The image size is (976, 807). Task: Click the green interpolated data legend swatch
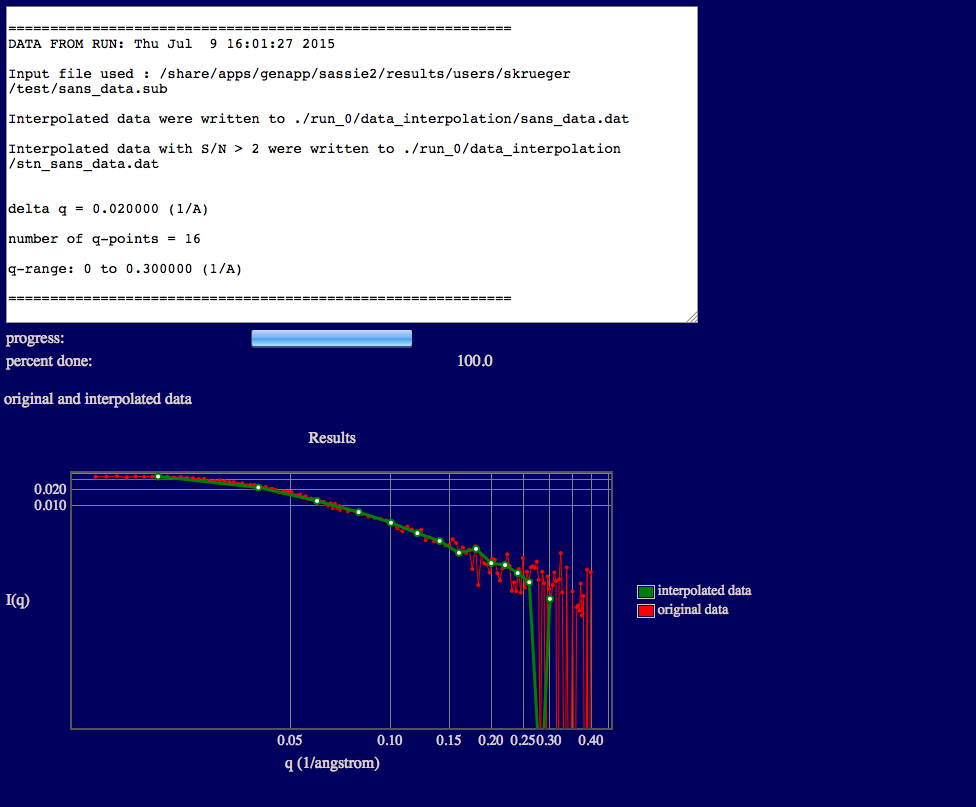[x=645, y=592]
